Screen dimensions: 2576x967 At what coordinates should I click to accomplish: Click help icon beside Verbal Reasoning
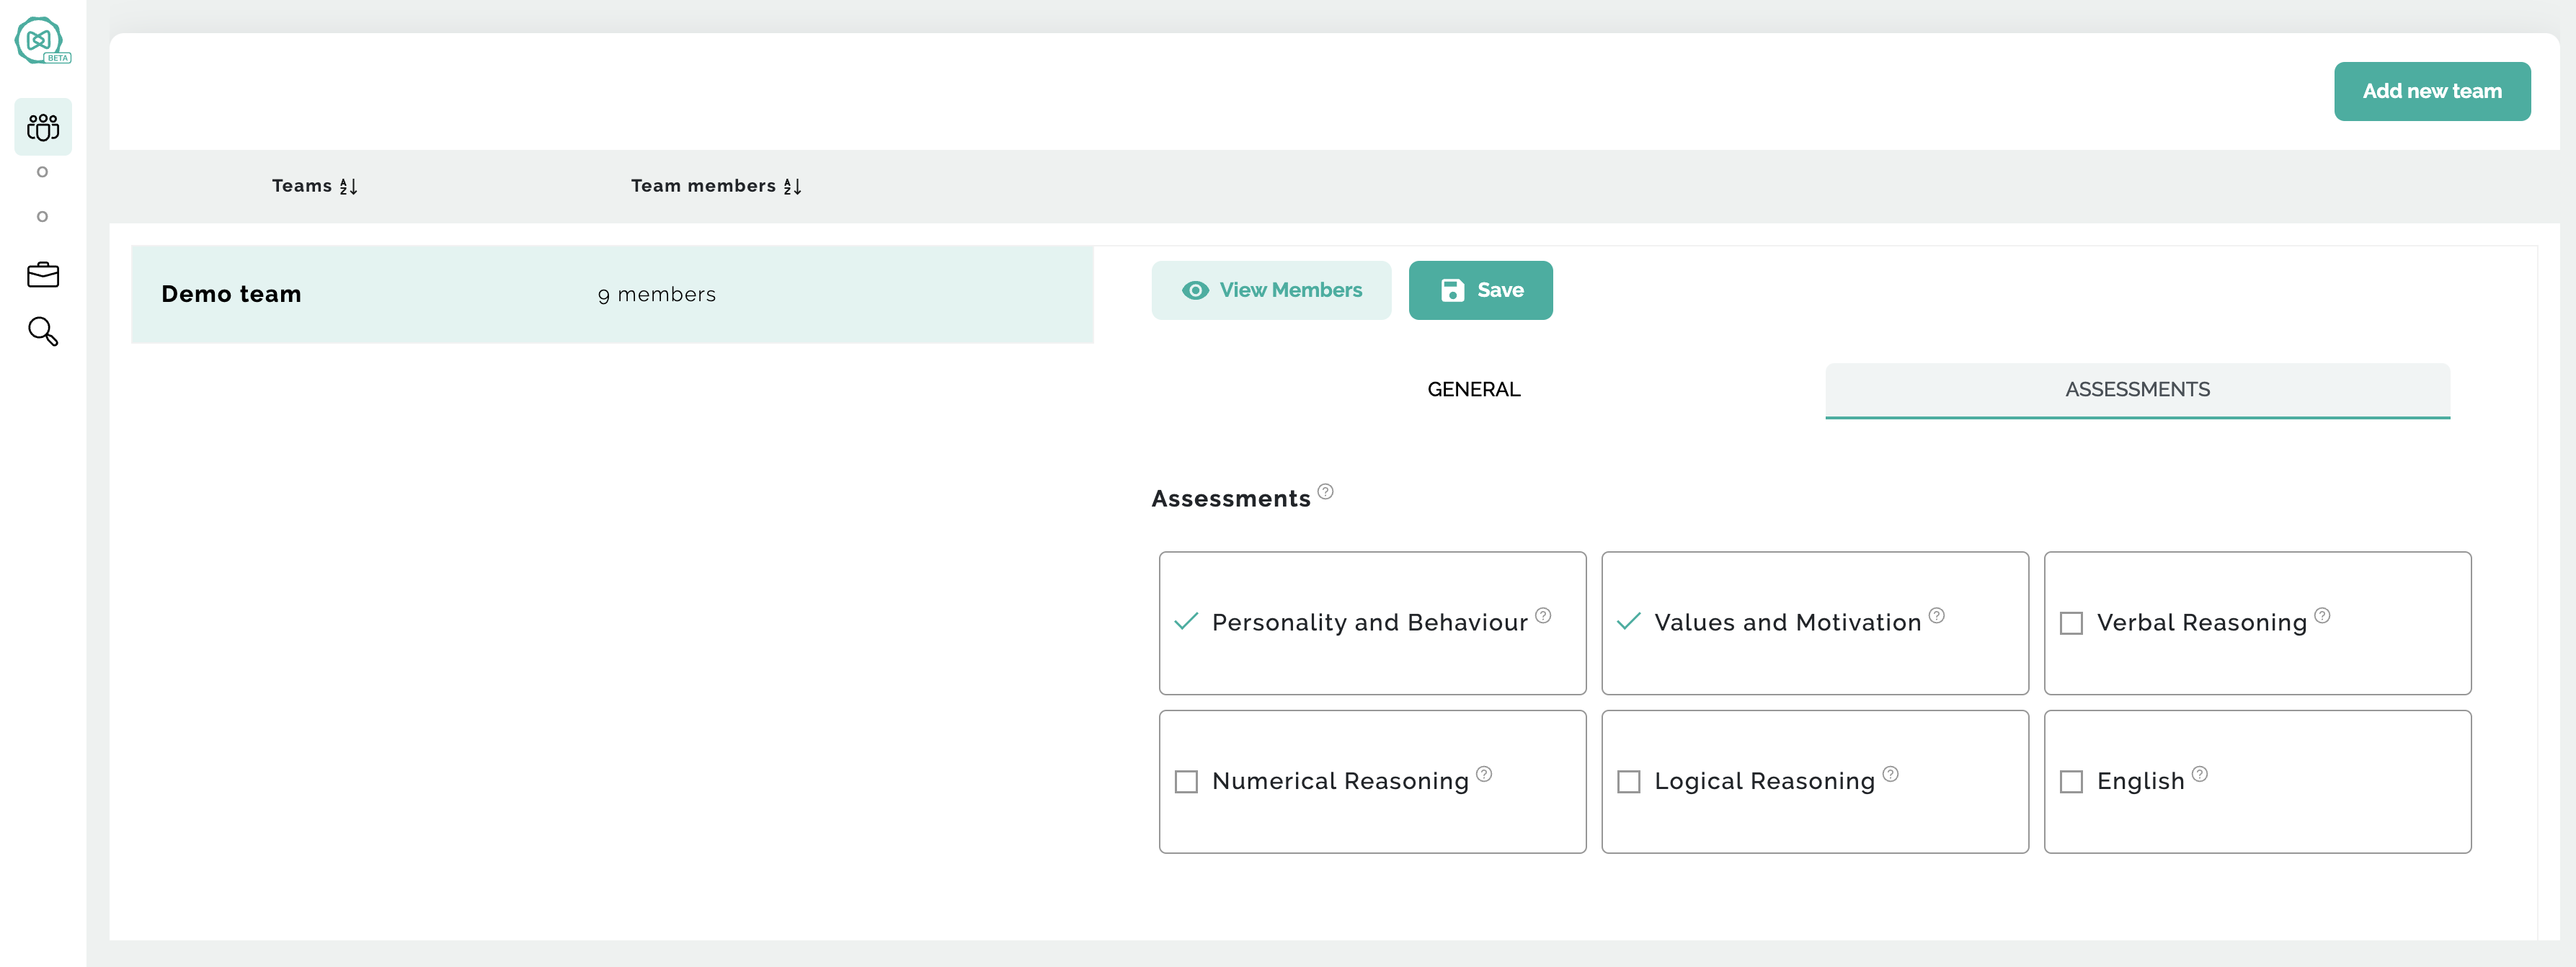[2322, 615]
